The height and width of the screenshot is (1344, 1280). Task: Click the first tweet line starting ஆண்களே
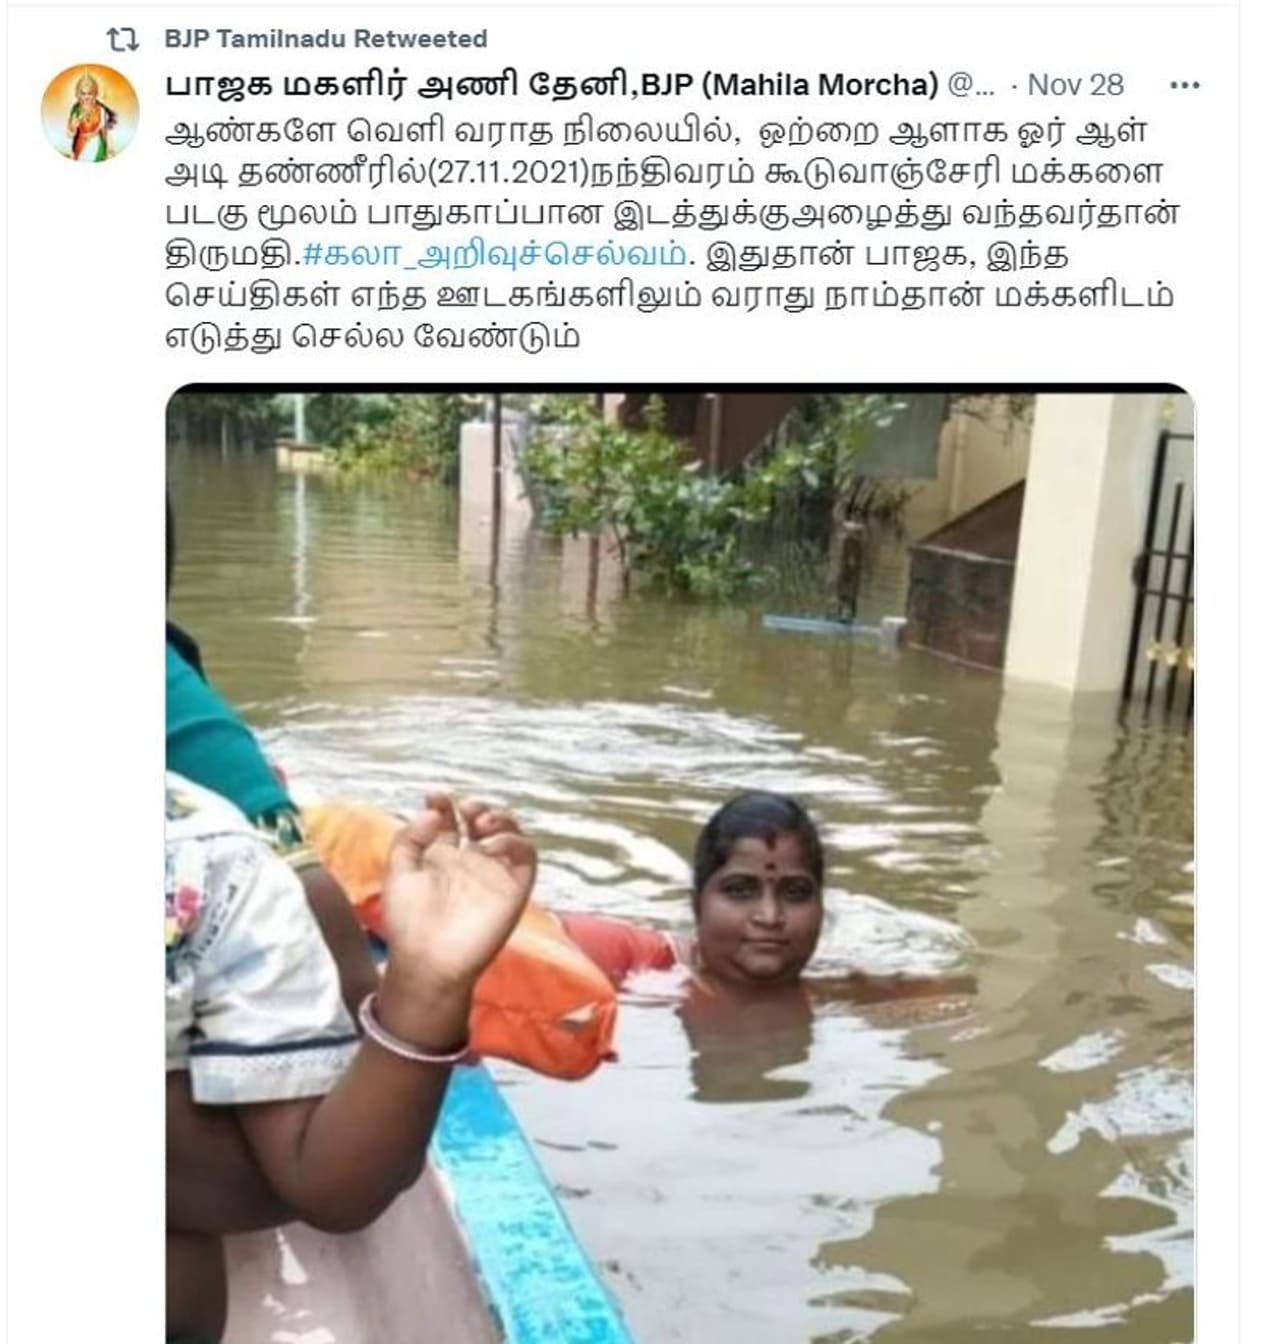[x=643, y=131]
